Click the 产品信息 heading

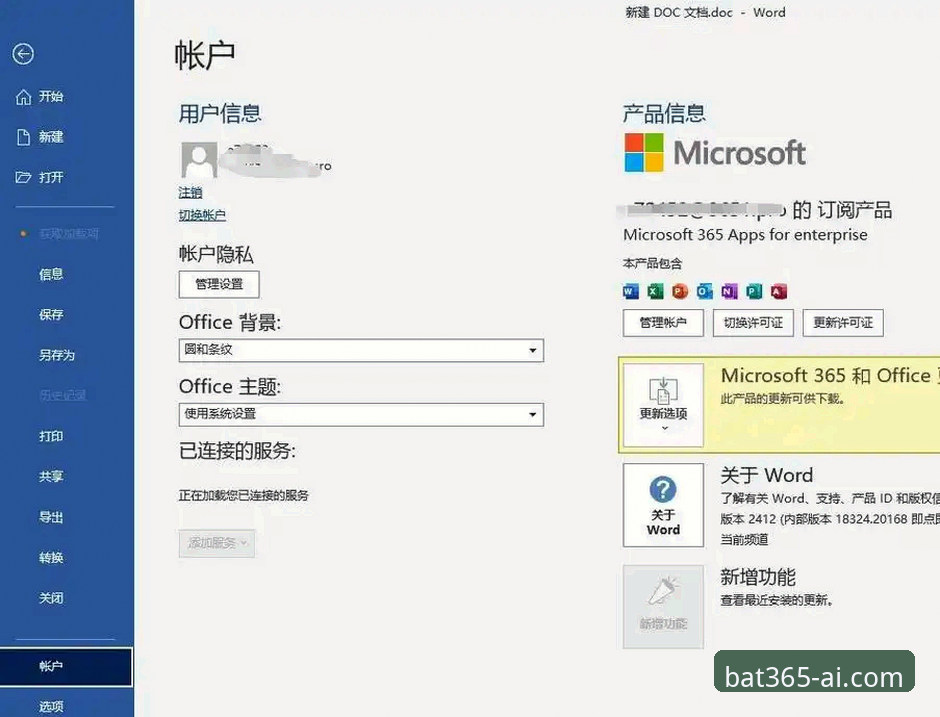click(664, 113)
